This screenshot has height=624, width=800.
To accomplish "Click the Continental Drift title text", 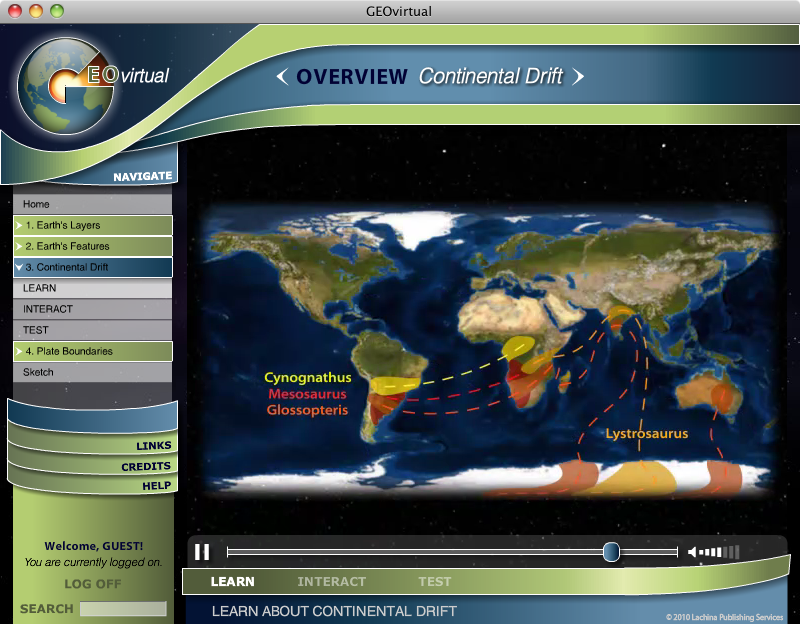I will click(x=491, y=77).
